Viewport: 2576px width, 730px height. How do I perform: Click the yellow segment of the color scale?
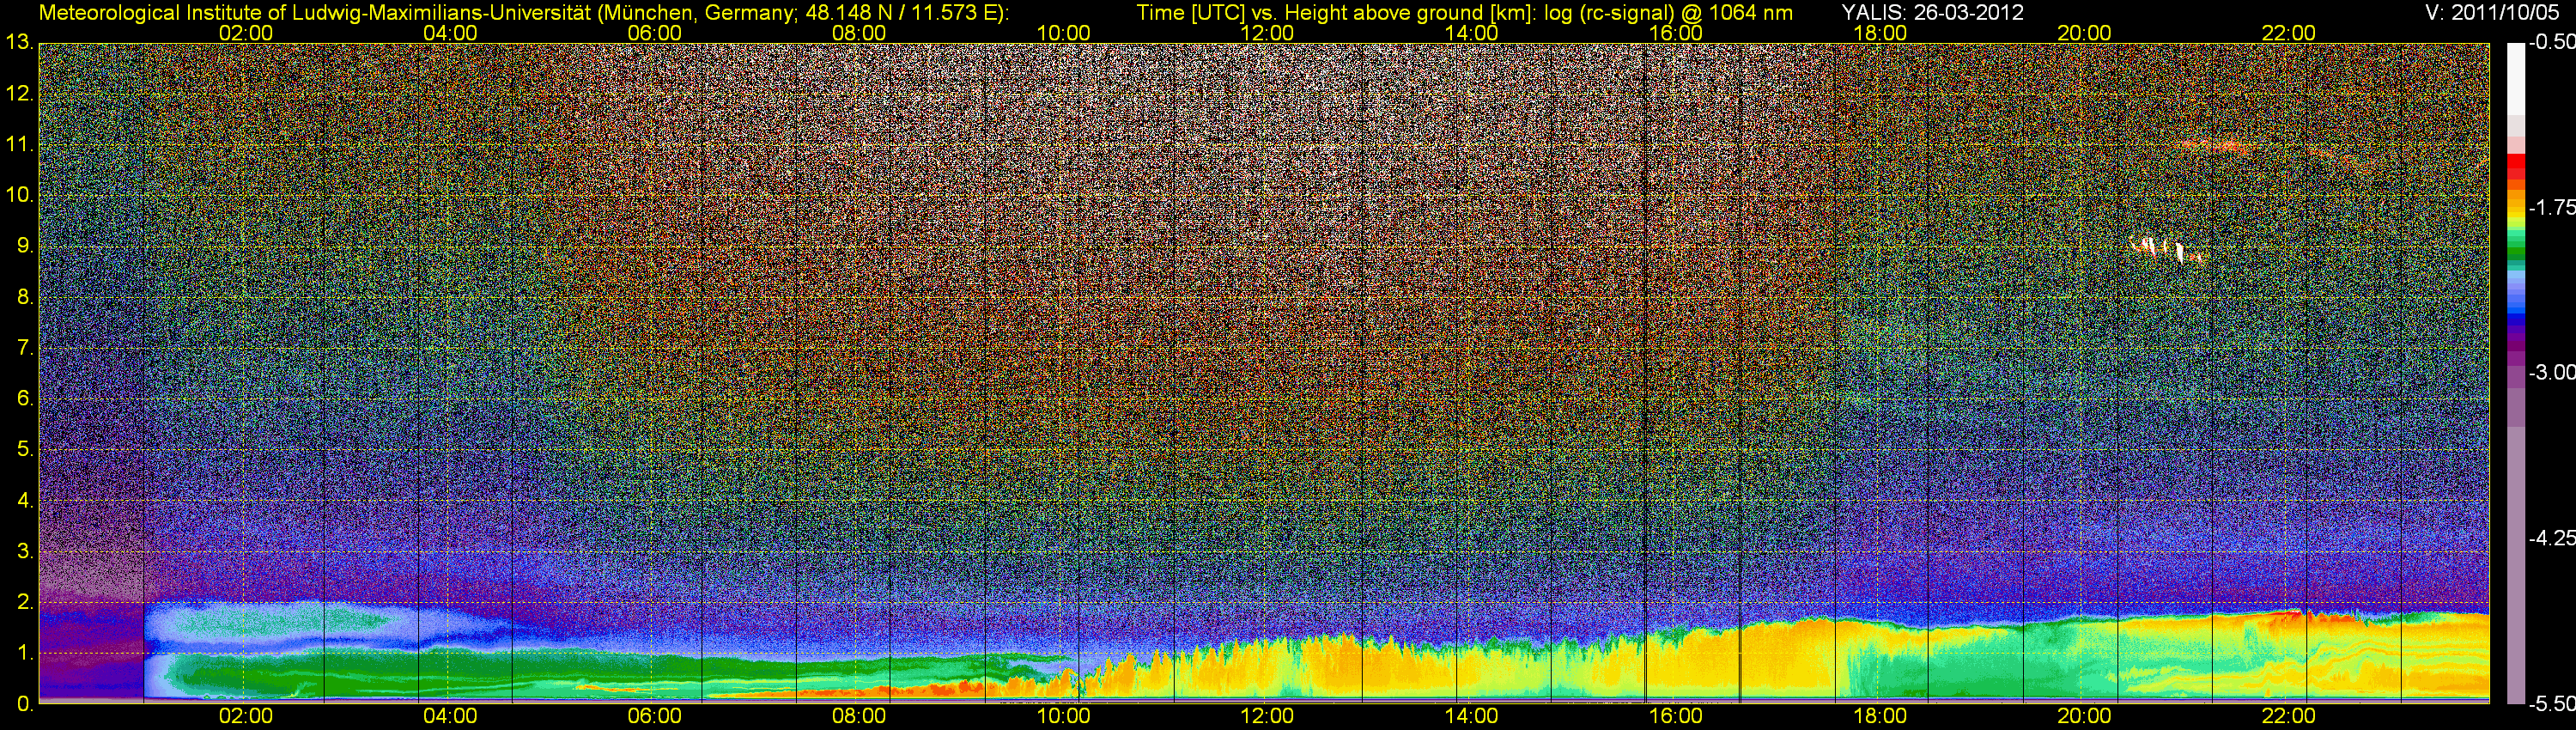2515,210
